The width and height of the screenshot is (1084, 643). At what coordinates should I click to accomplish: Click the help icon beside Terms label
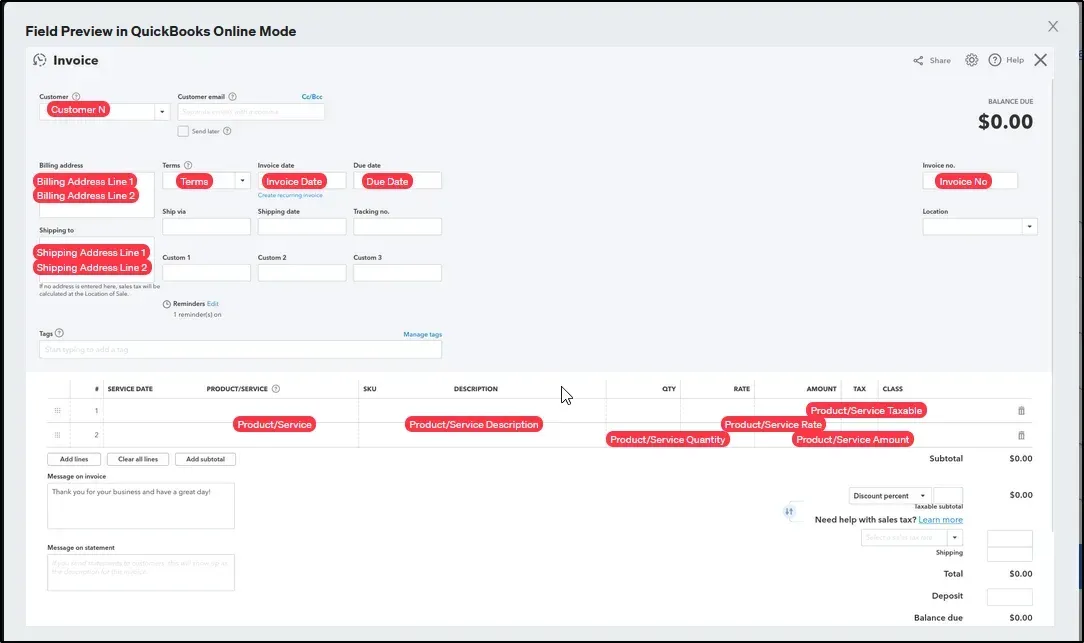(x=188, y=165)
